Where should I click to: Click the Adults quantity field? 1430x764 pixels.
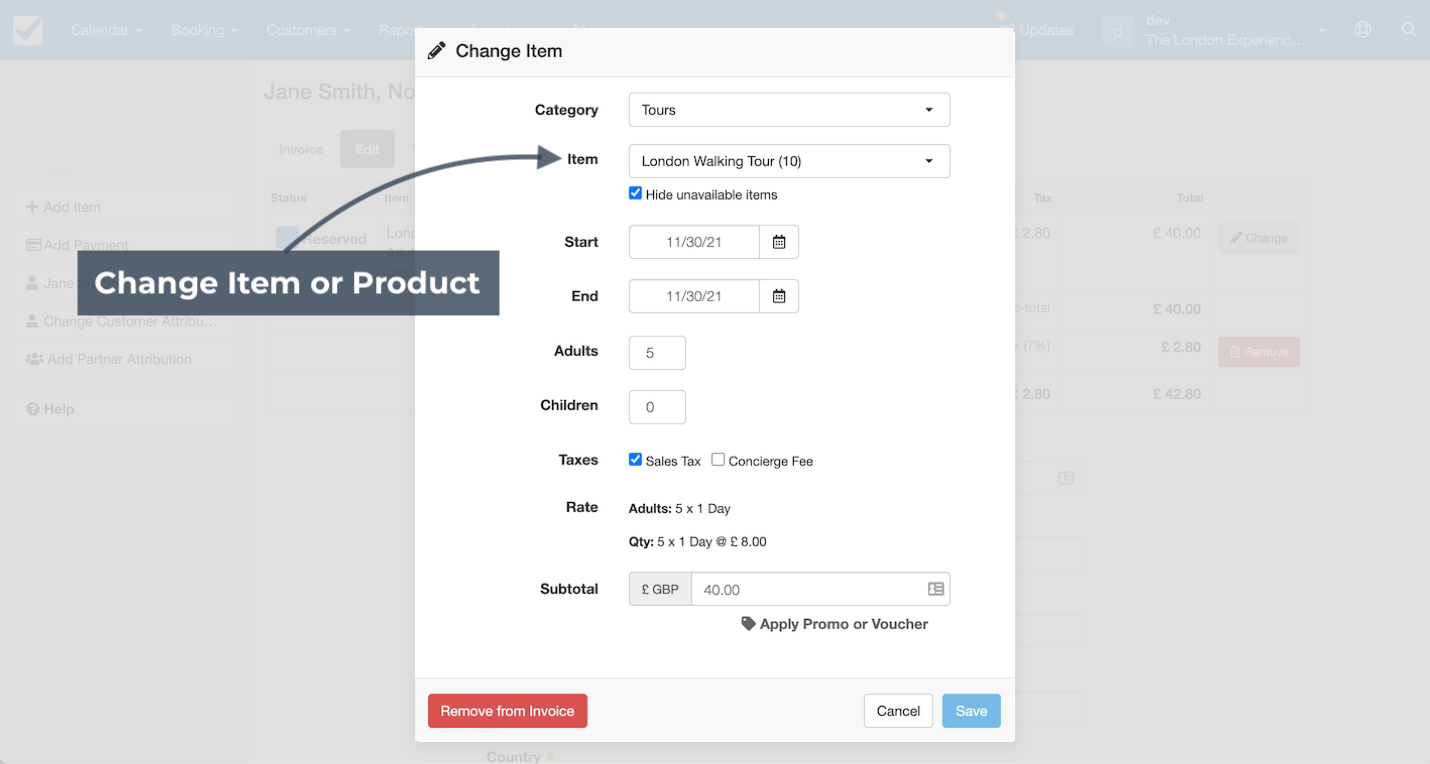click(657, 353)
